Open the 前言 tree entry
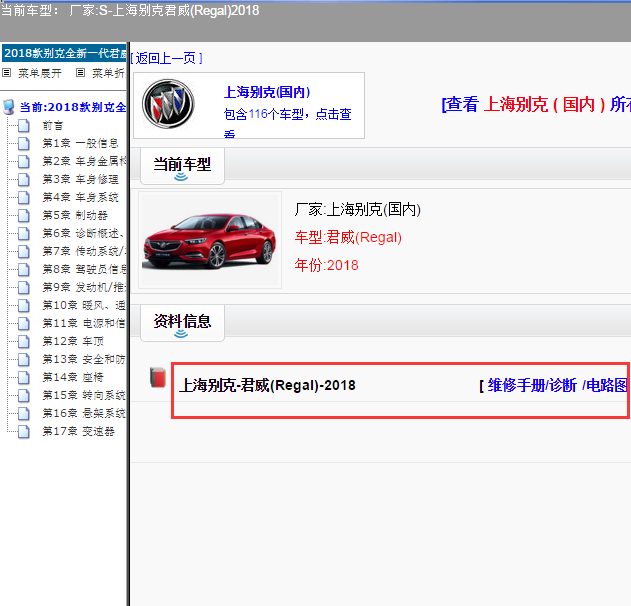The image size is (631, 606). tap(53, 126)
